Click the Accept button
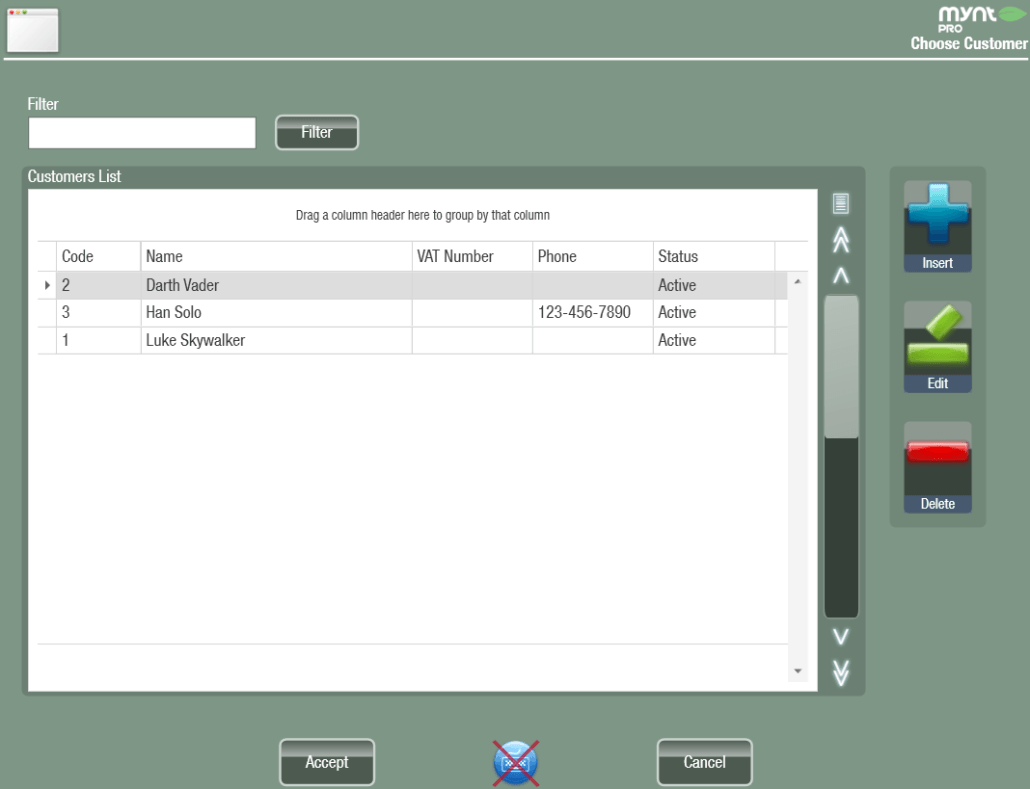Screen dimensions: 1030x789 pos(326,761)
